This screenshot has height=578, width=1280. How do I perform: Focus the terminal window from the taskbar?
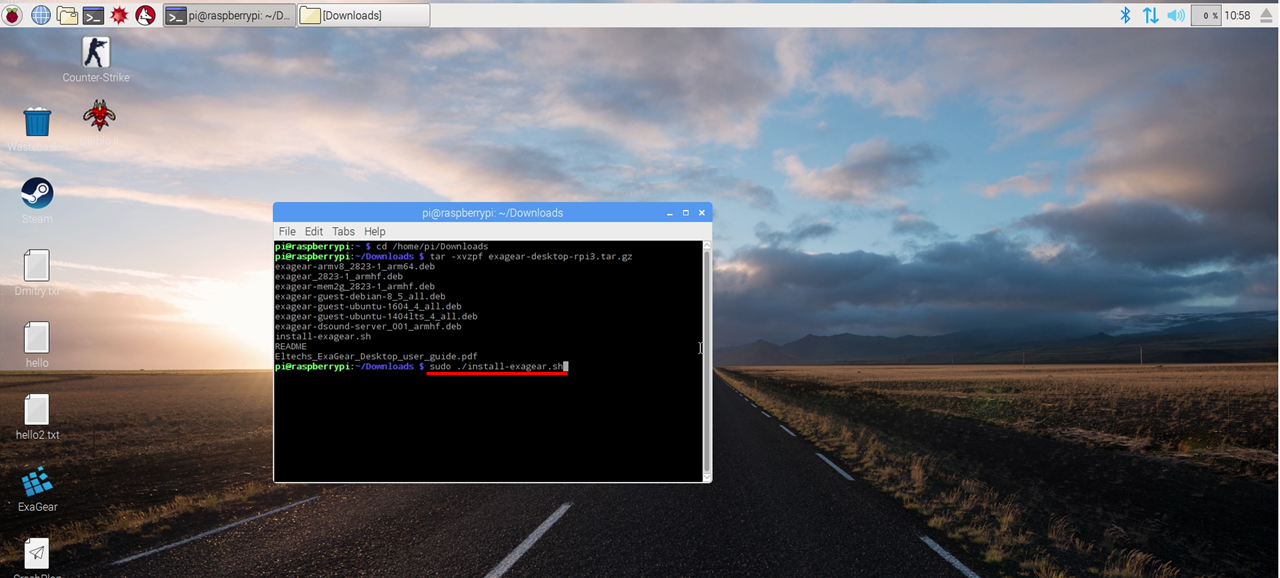[x=227, y=14]
